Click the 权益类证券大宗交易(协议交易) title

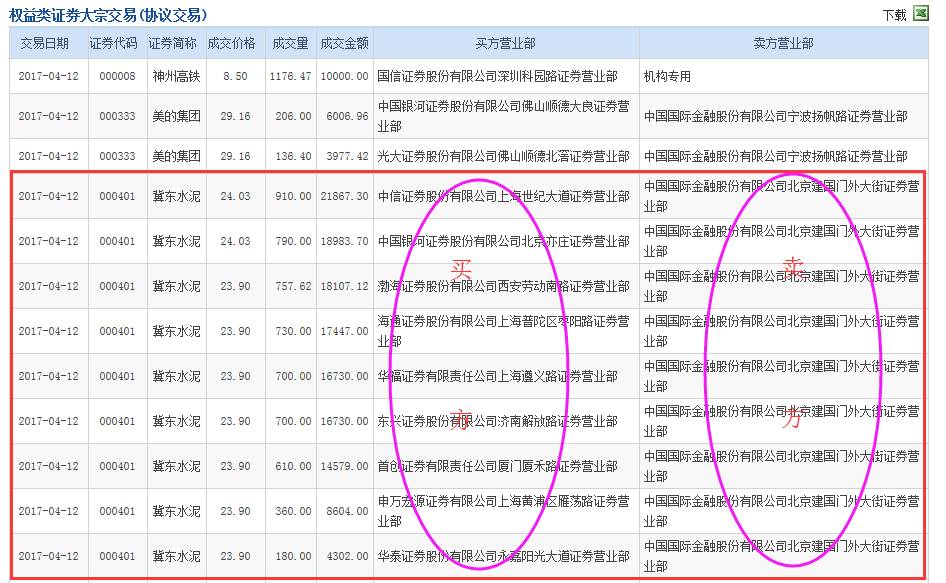click(108, 15)
